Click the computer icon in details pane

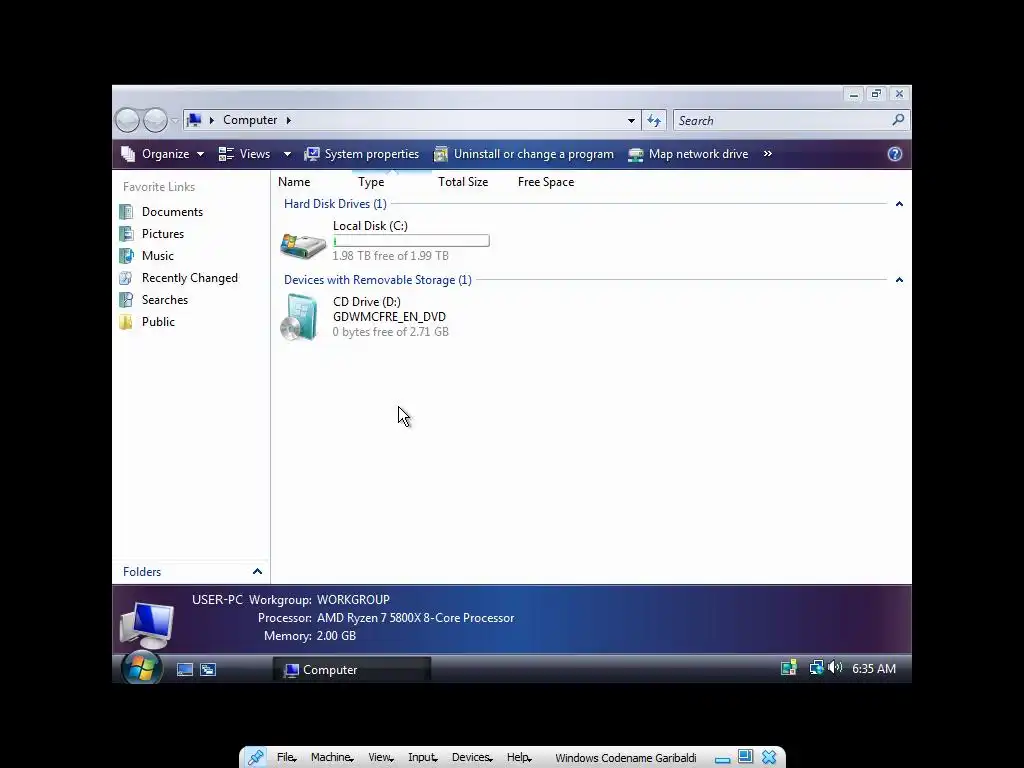[147, 624]
